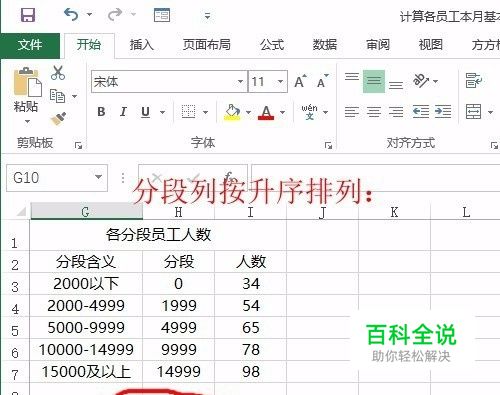The height and width of the screenshot is (395, 500).
Task: Select Top Align icon
Action: pos(352,77)
